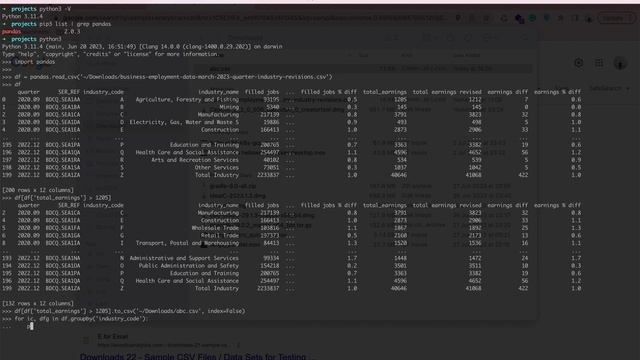
Task: Click the 'BDCQ.SEA1RA' SER_REF cell
Action: [63, 160]
